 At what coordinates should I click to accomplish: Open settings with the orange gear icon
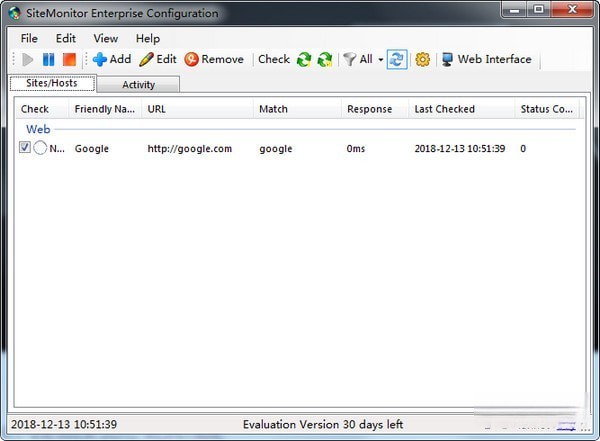[422, 59]
